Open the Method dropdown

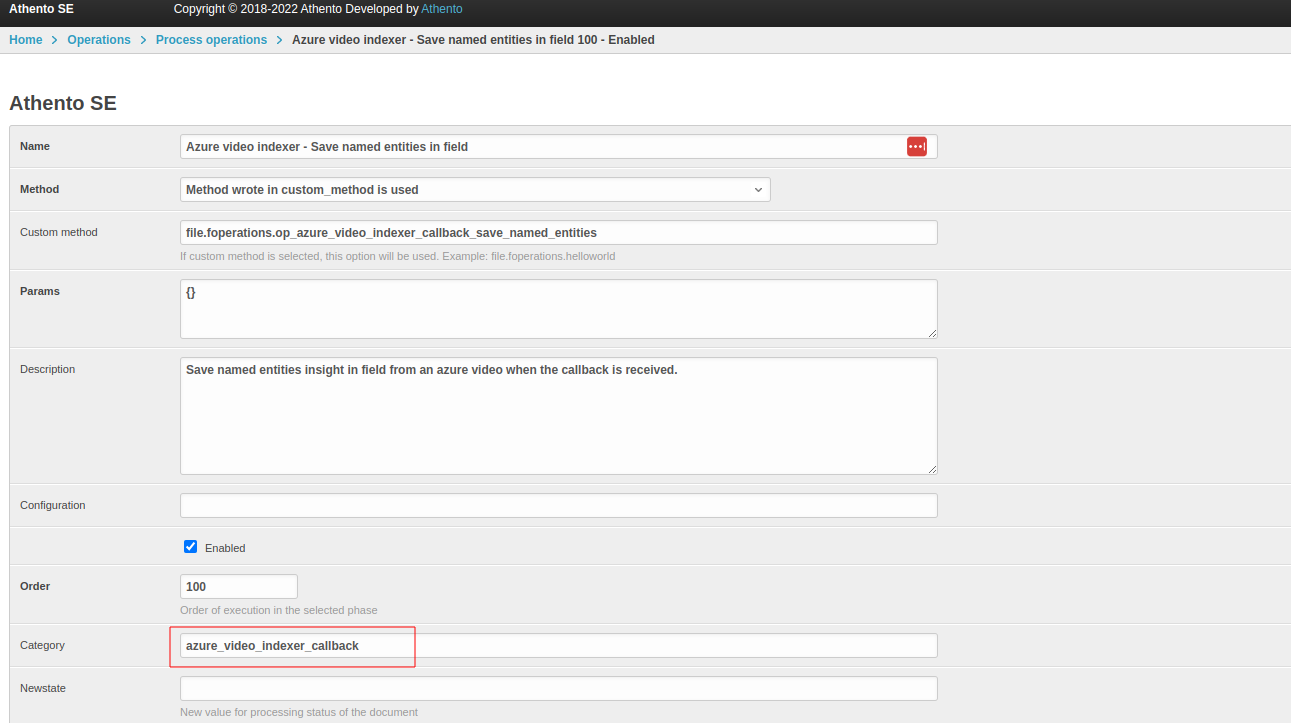(x=475, y=189)
